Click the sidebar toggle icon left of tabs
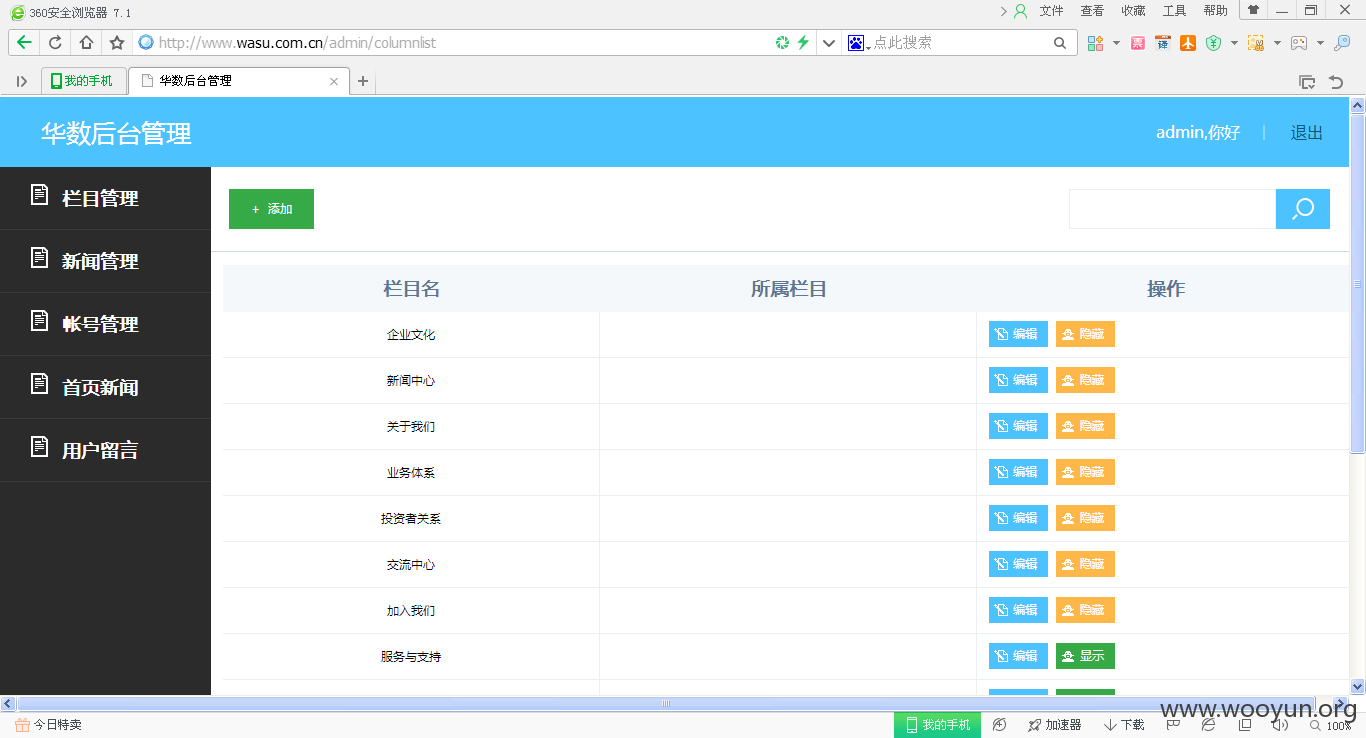Screen dimensions: 1366x738 pos(22,81)
